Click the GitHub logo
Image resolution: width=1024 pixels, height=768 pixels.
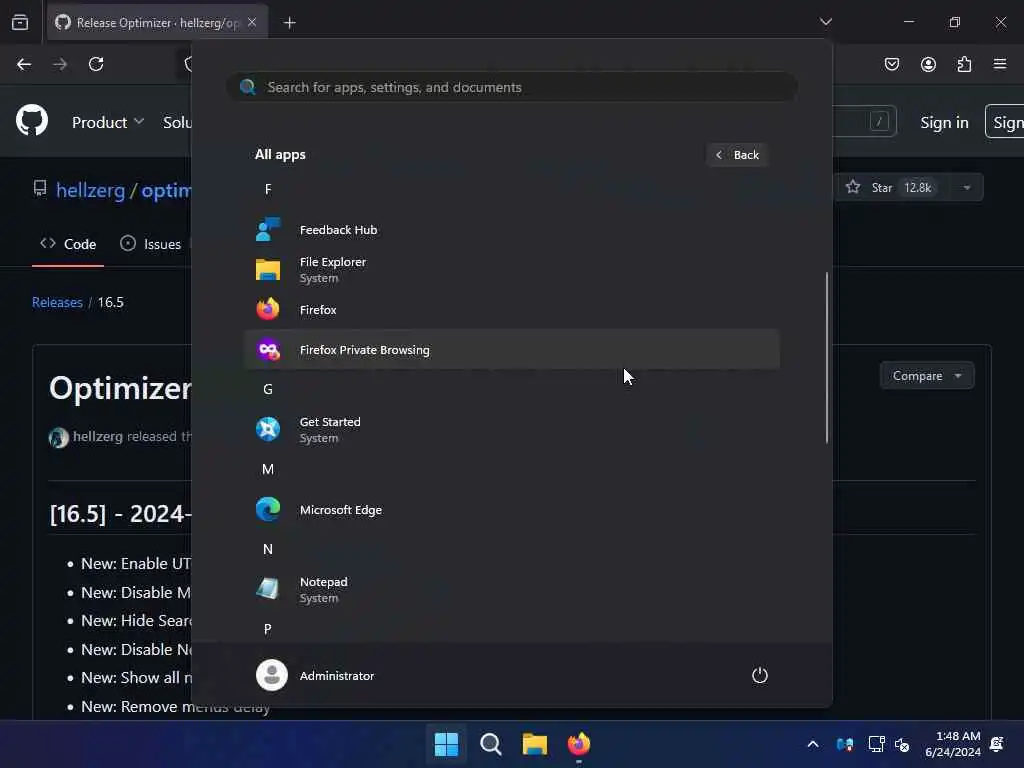[x=32, y=121]
